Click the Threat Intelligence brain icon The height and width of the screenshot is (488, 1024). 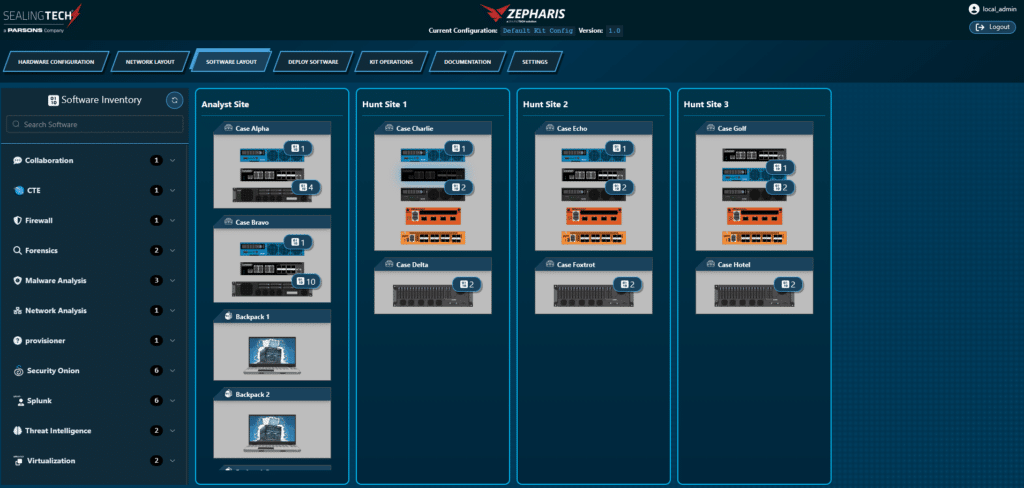(x=18, y=431)
